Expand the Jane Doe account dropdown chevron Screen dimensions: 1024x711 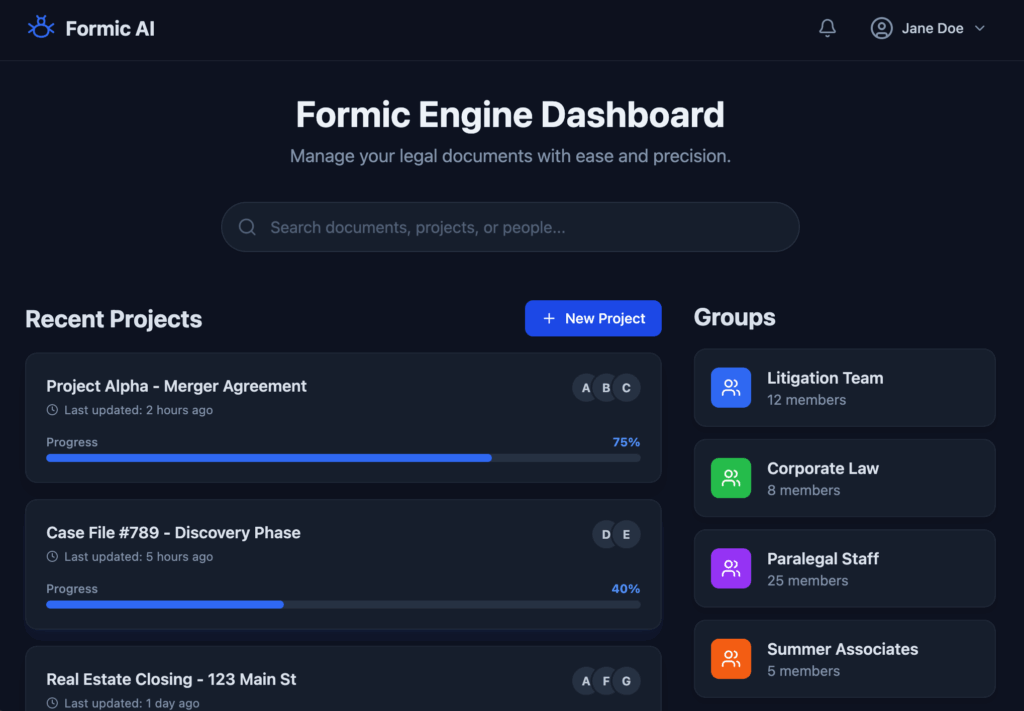point(980,28)
